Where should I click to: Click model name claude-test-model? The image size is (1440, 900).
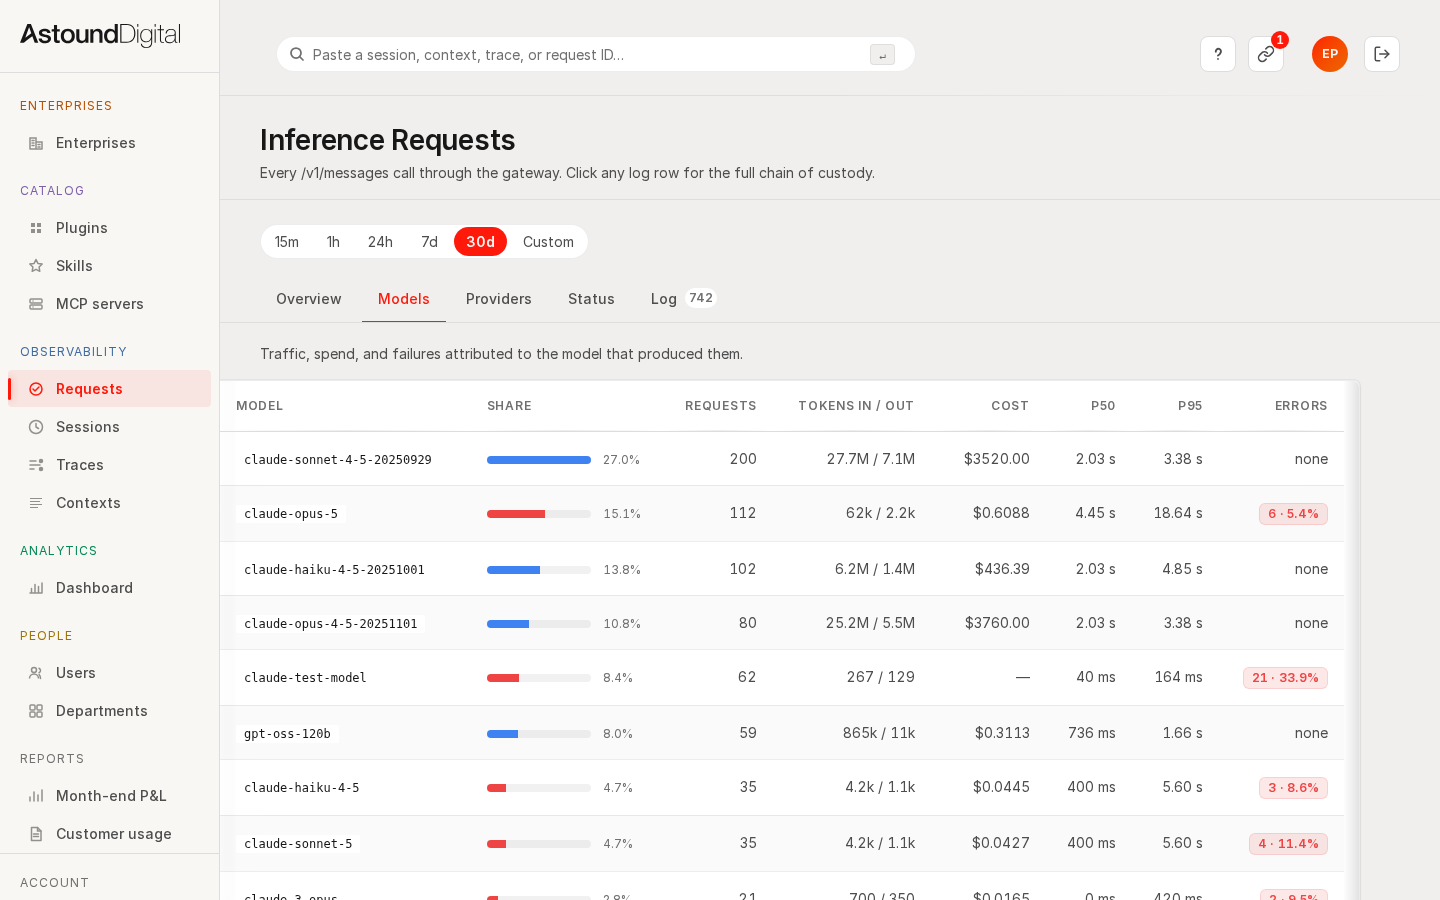pos(305,678)
